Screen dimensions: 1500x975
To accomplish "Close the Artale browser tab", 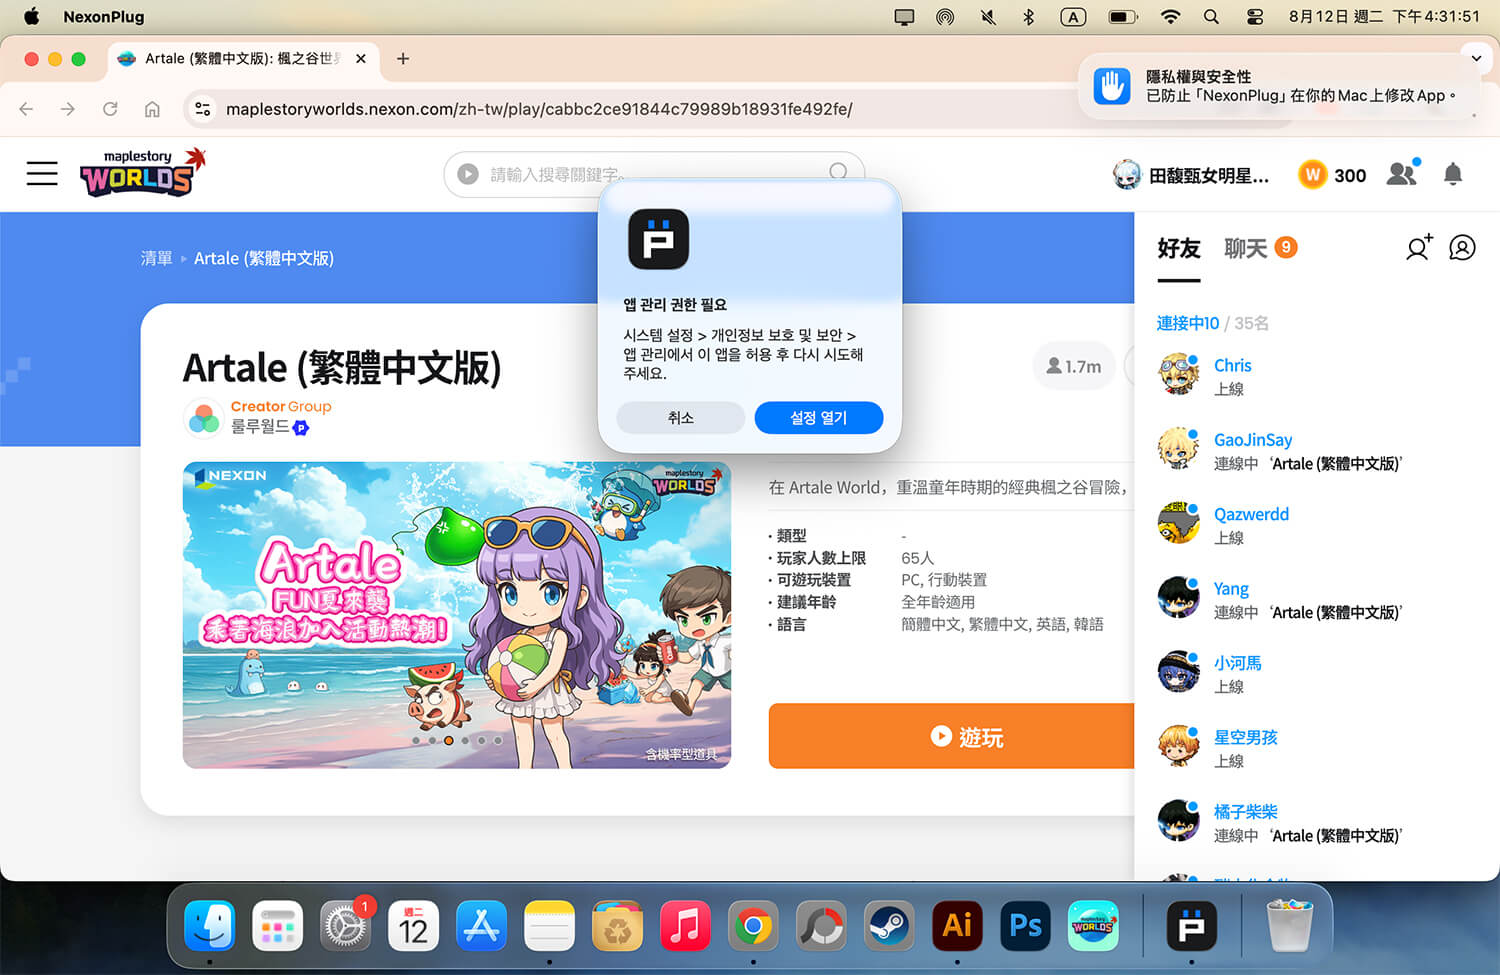I will tap(361, 59).
